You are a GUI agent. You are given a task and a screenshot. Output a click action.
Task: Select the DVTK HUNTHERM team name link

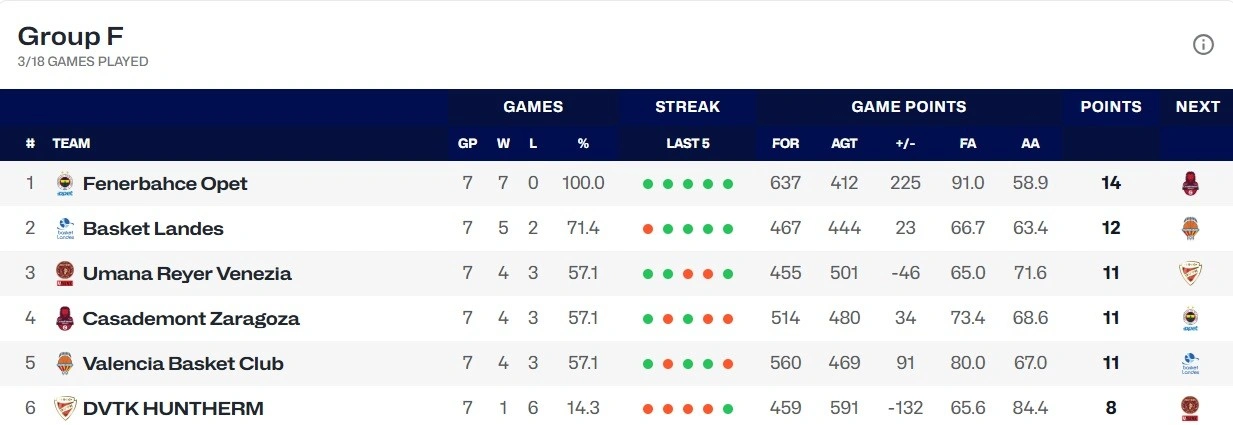coord(173,408)
